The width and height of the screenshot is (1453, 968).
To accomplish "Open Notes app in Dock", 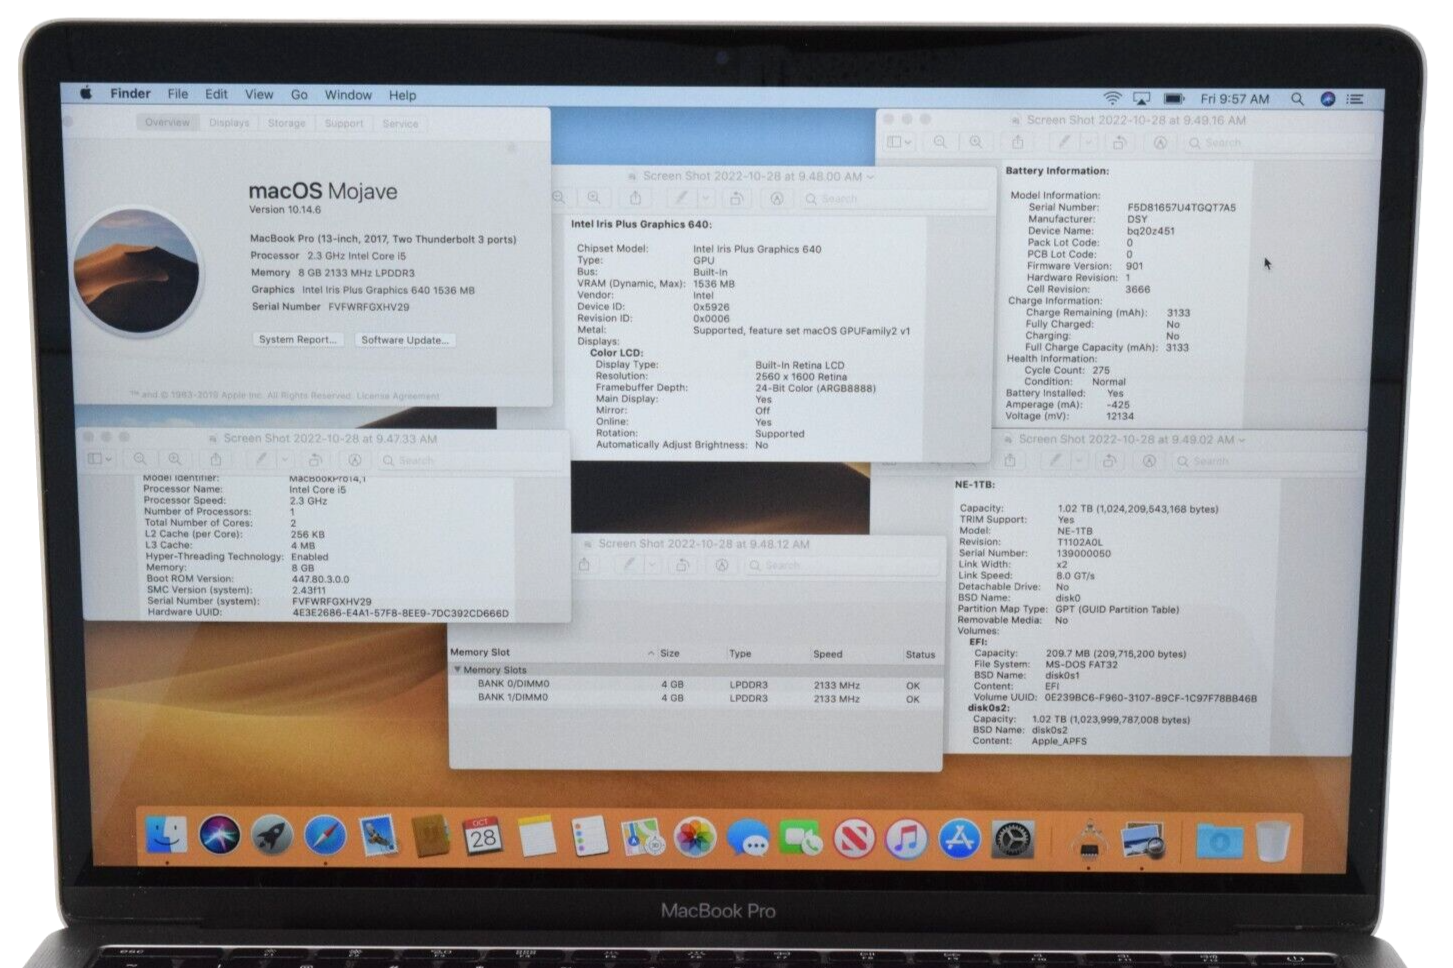I will pyautogui.click(x=536, y=836).
